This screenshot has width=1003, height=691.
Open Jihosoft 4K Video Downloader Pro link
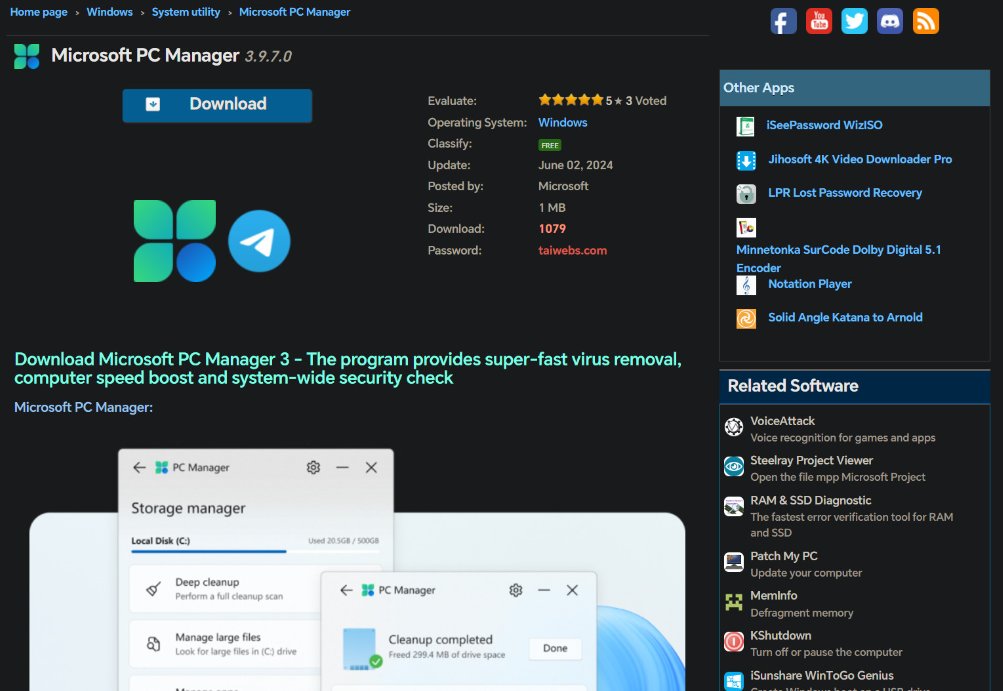point(860,159)
